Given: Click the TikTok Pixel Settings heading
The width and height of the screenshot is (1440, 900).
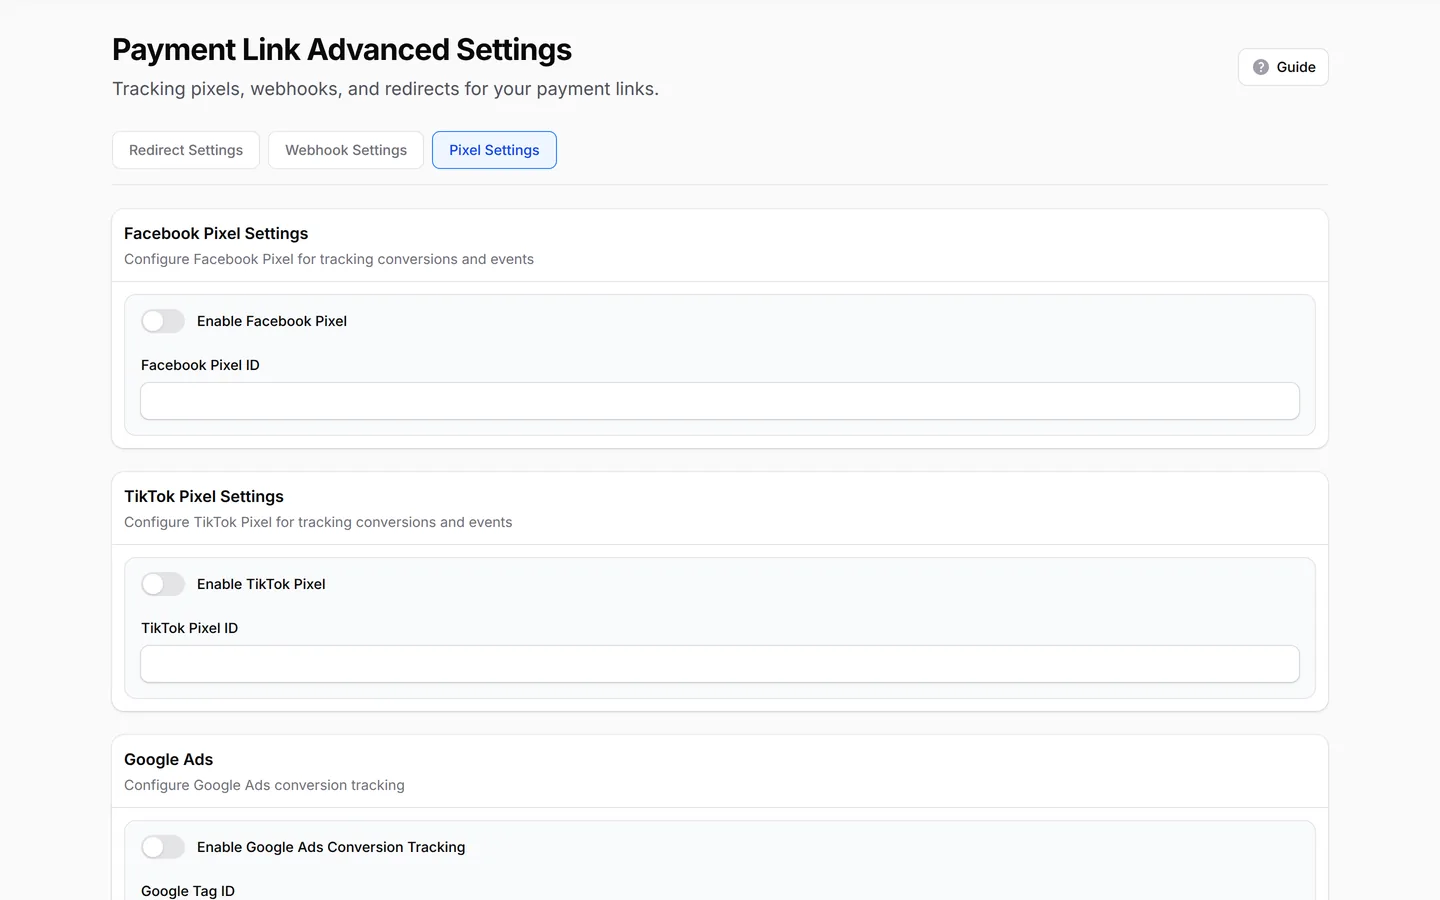Looking at the screenshot, I should pos(204,496).
